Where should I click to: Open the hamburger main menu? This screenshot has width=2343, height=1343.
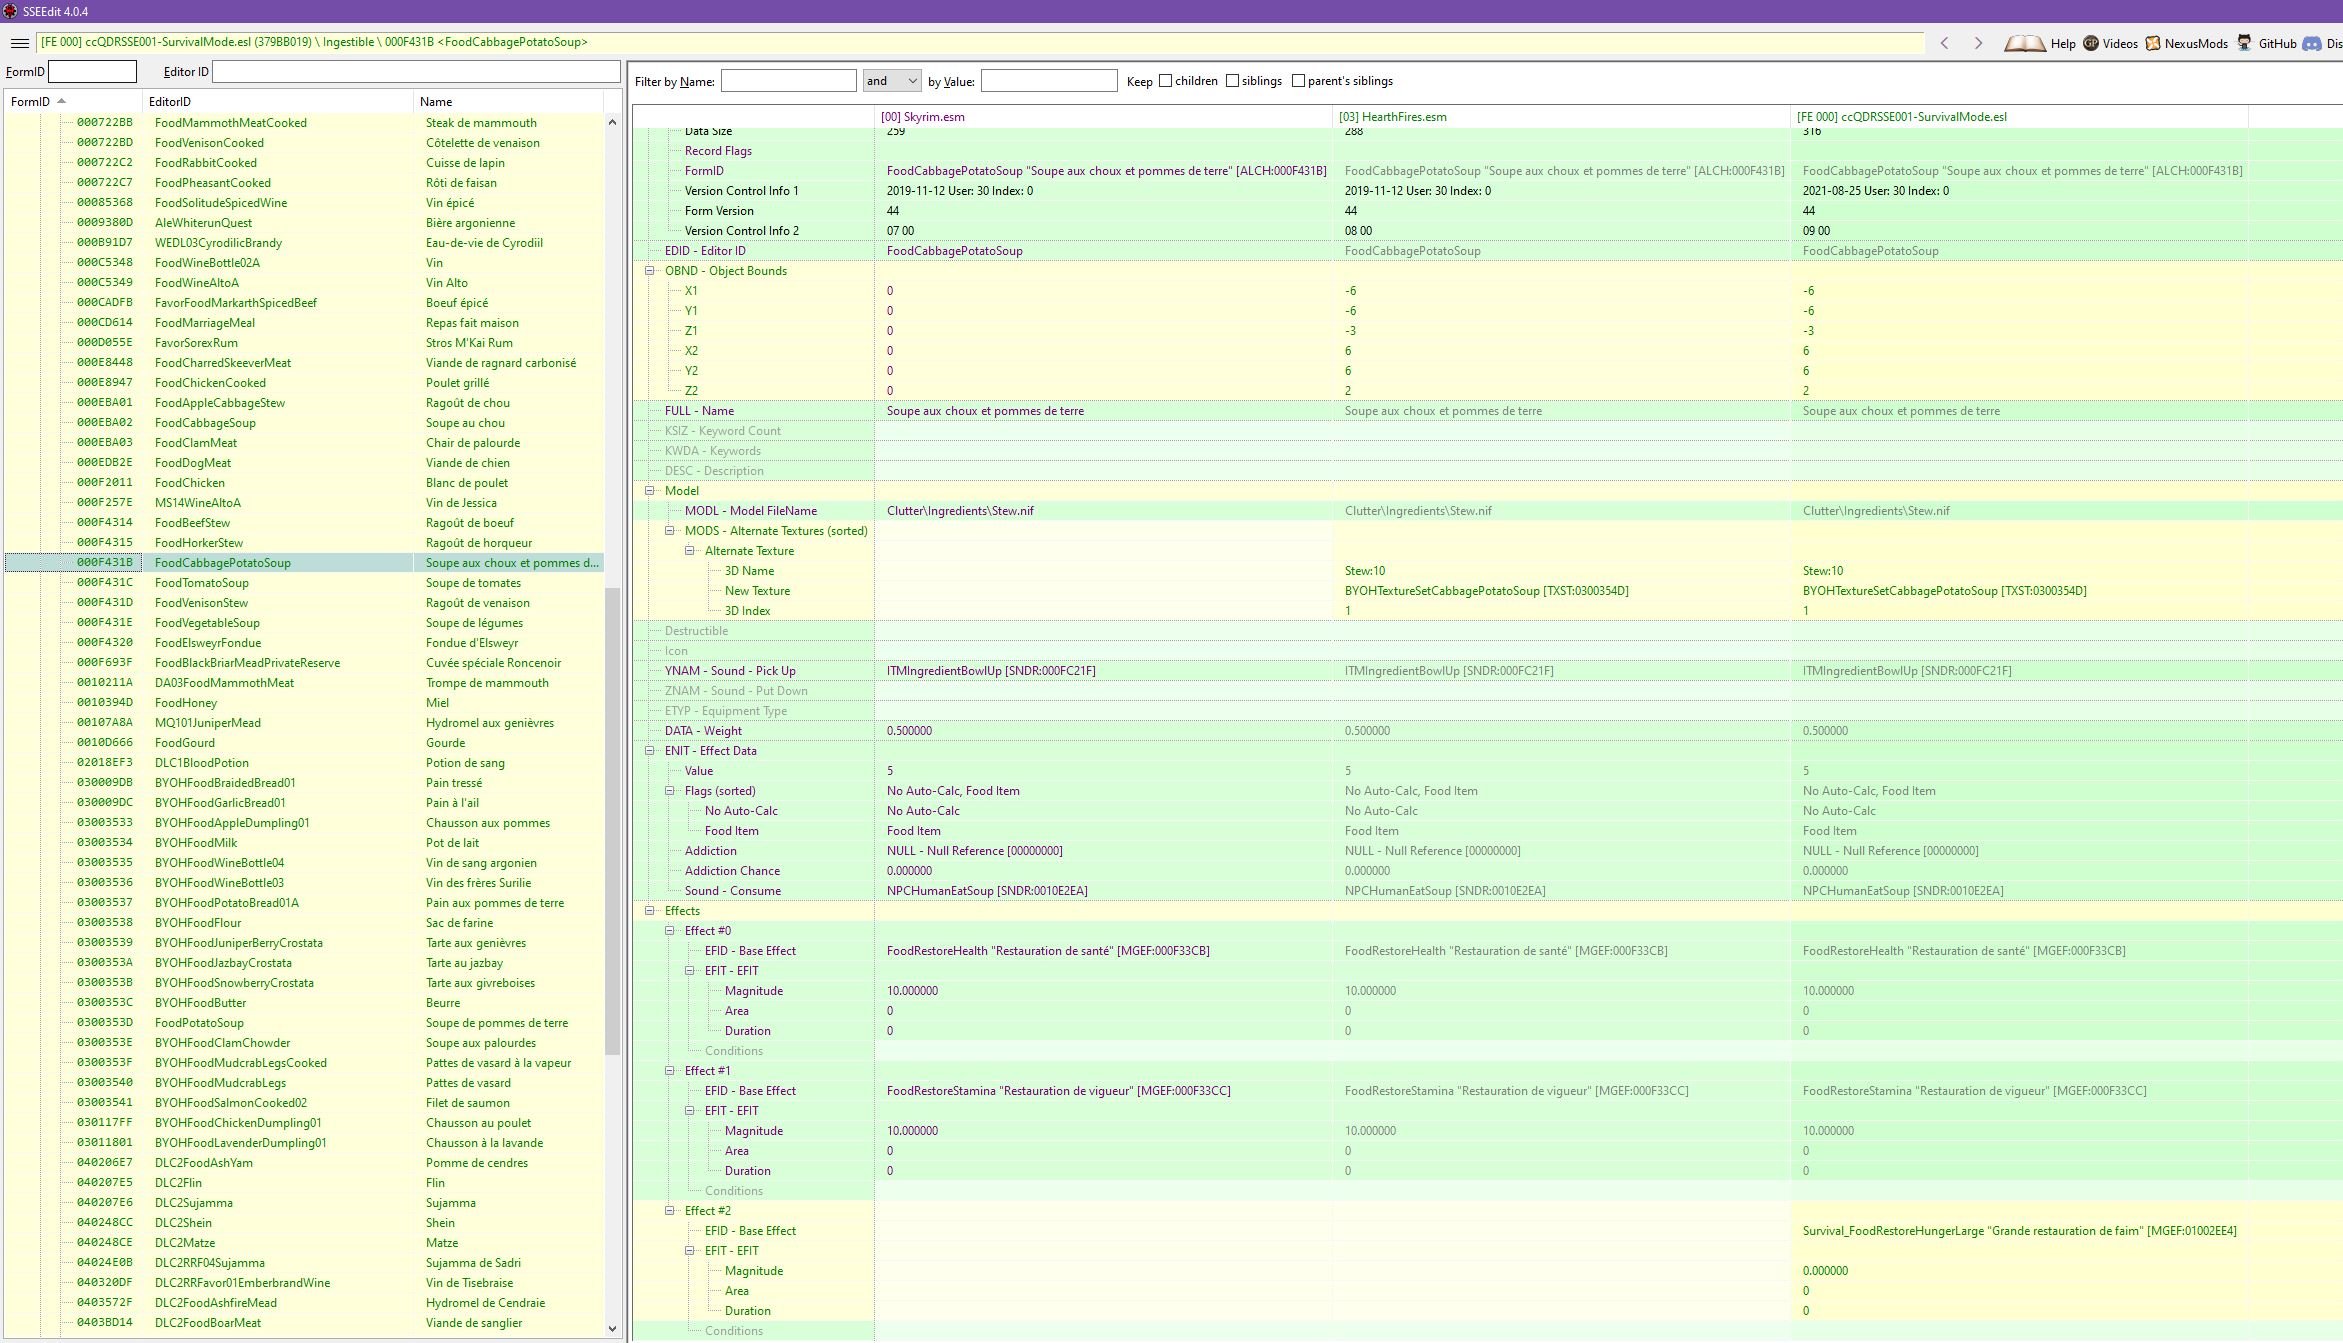[x=19, y=43]
